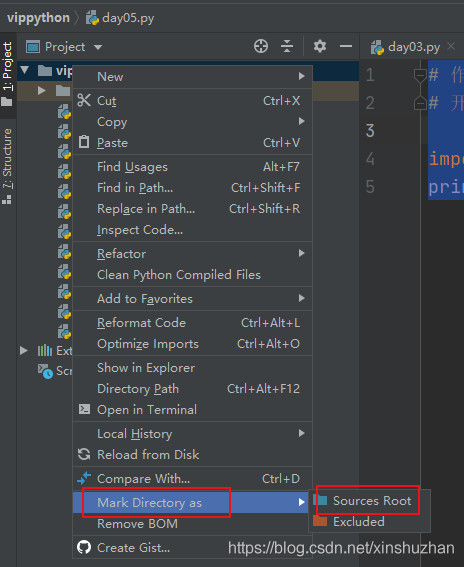464x567 pixels.
Task: Click the orange Excluded folder icon
Action: click(320, 521)
